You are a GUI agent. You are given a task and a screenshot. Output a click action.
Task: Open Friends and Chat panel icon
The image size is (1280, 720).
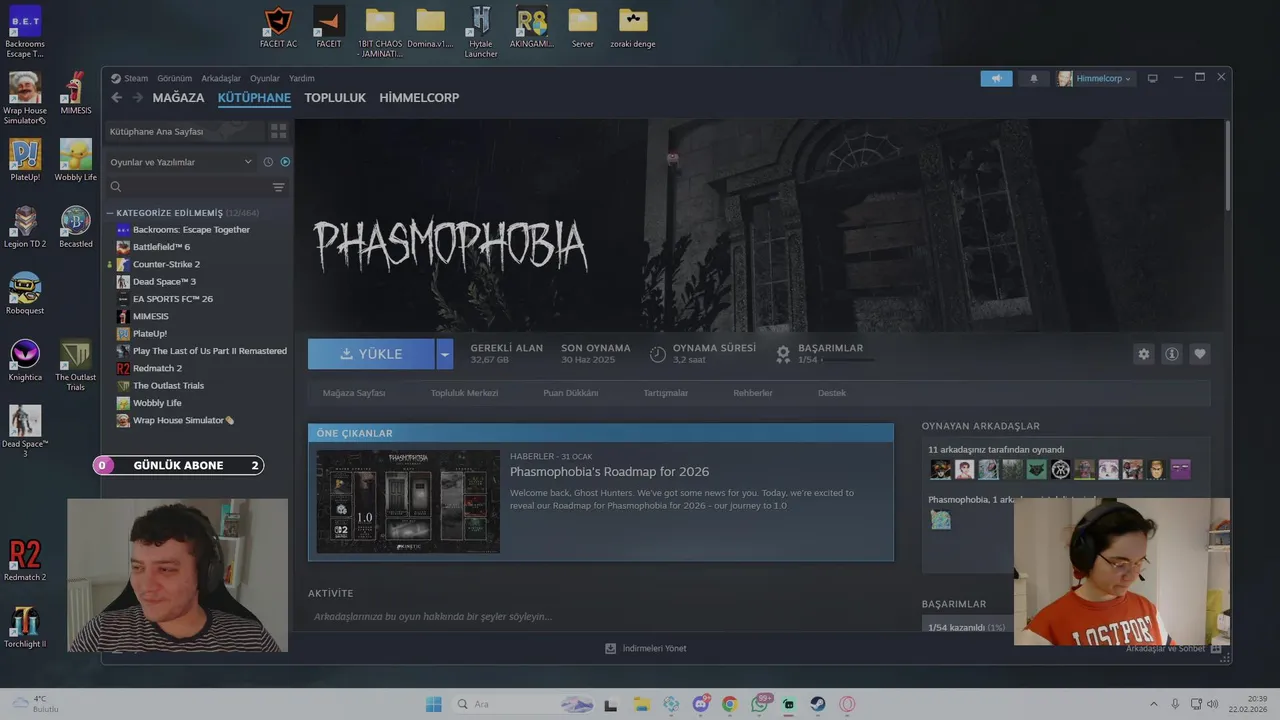pos(1216,649)
